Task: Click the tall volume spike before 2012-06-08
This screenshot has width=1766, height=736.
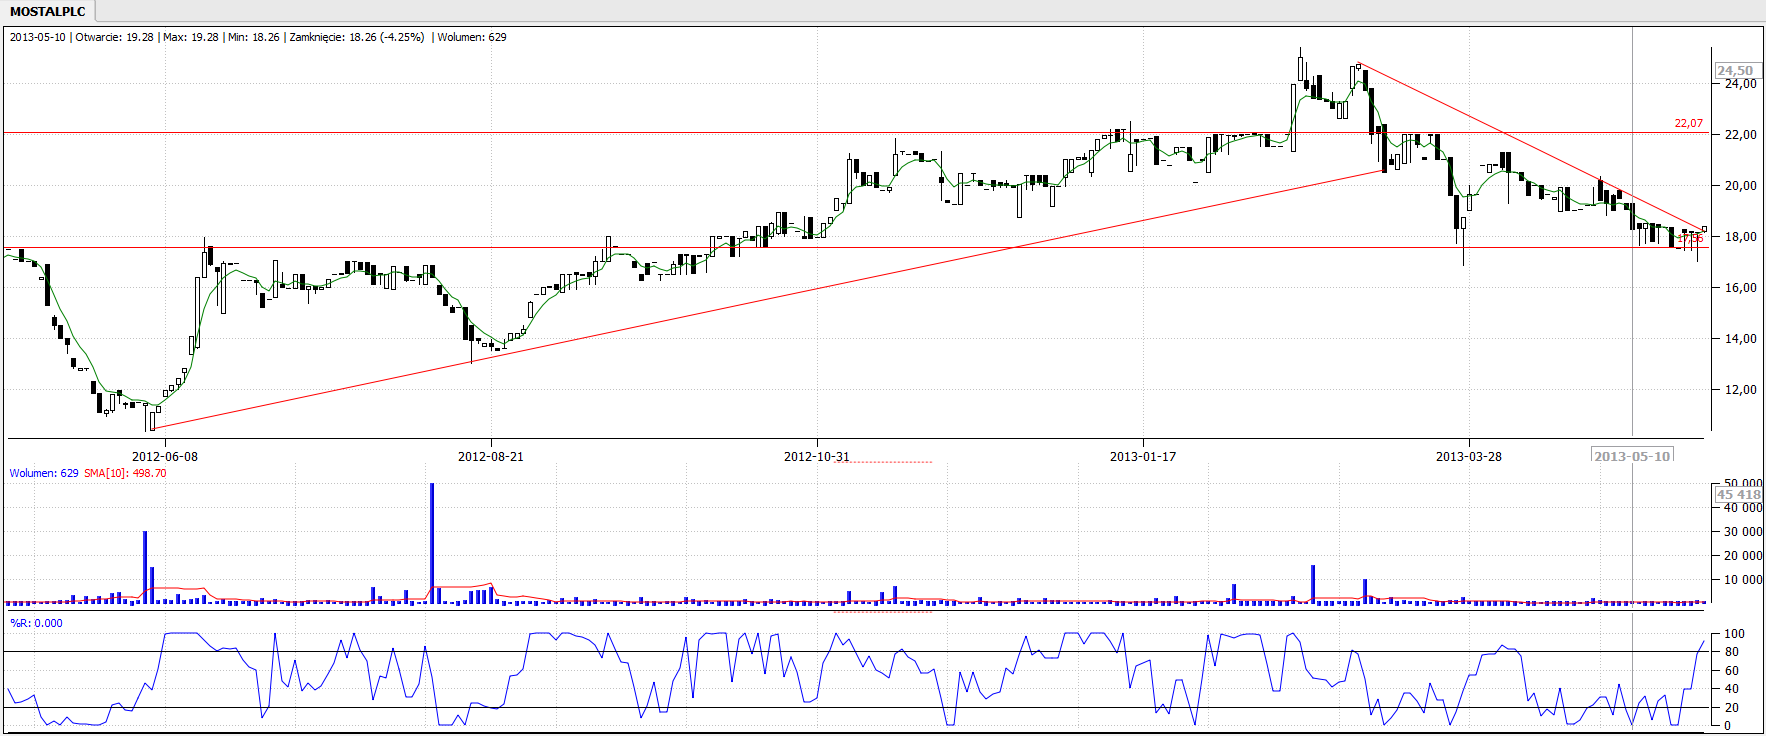Action: pyautogui.click(x=145, y=567)
